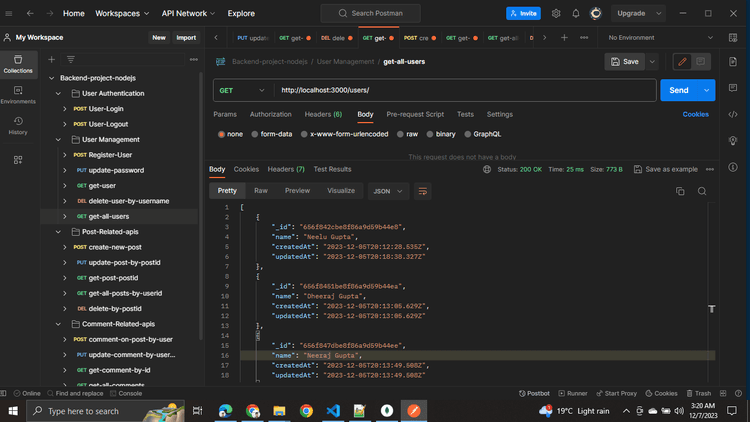Open the Environments sidebar panel
The height and width of the screenshot is (422, 750).
18,95
